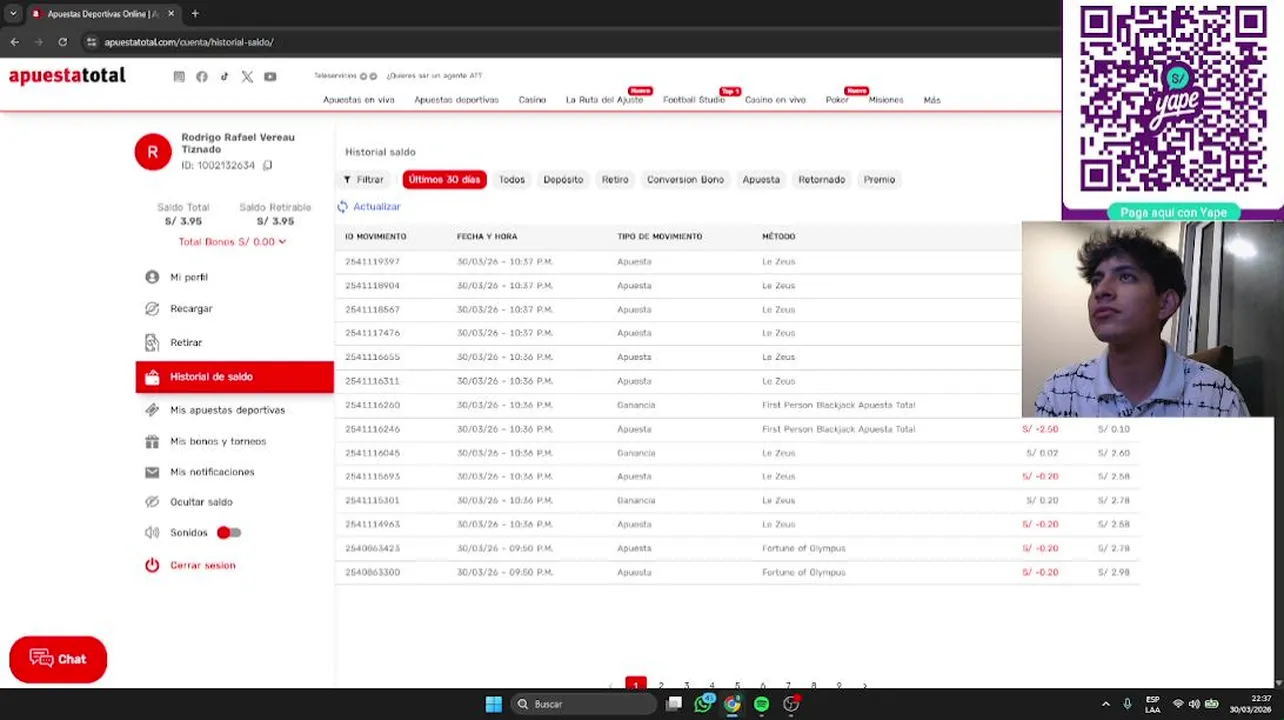Click the Actualizar link

click(377, 207)
